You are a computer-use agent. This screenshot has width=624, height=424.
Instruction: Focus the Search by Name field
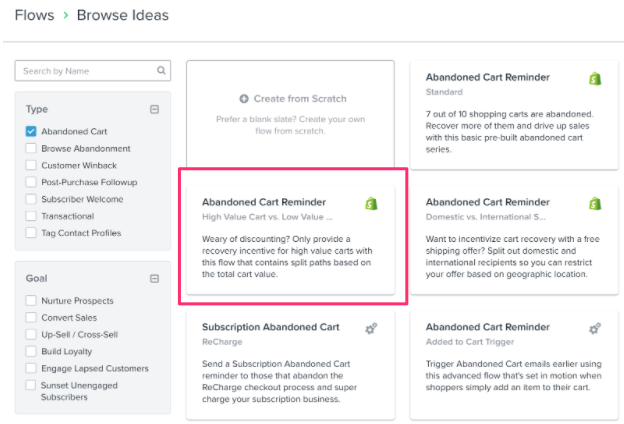coord(93,71)
